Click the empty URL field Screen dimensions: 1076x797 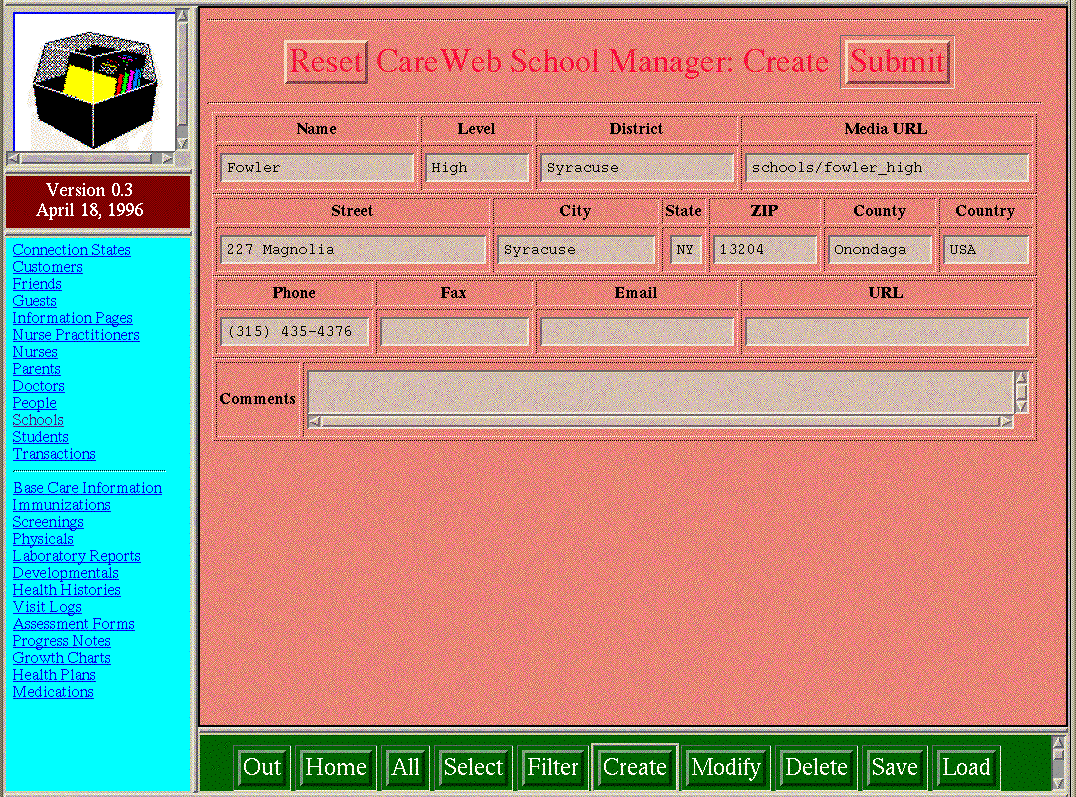click(887, 332)
